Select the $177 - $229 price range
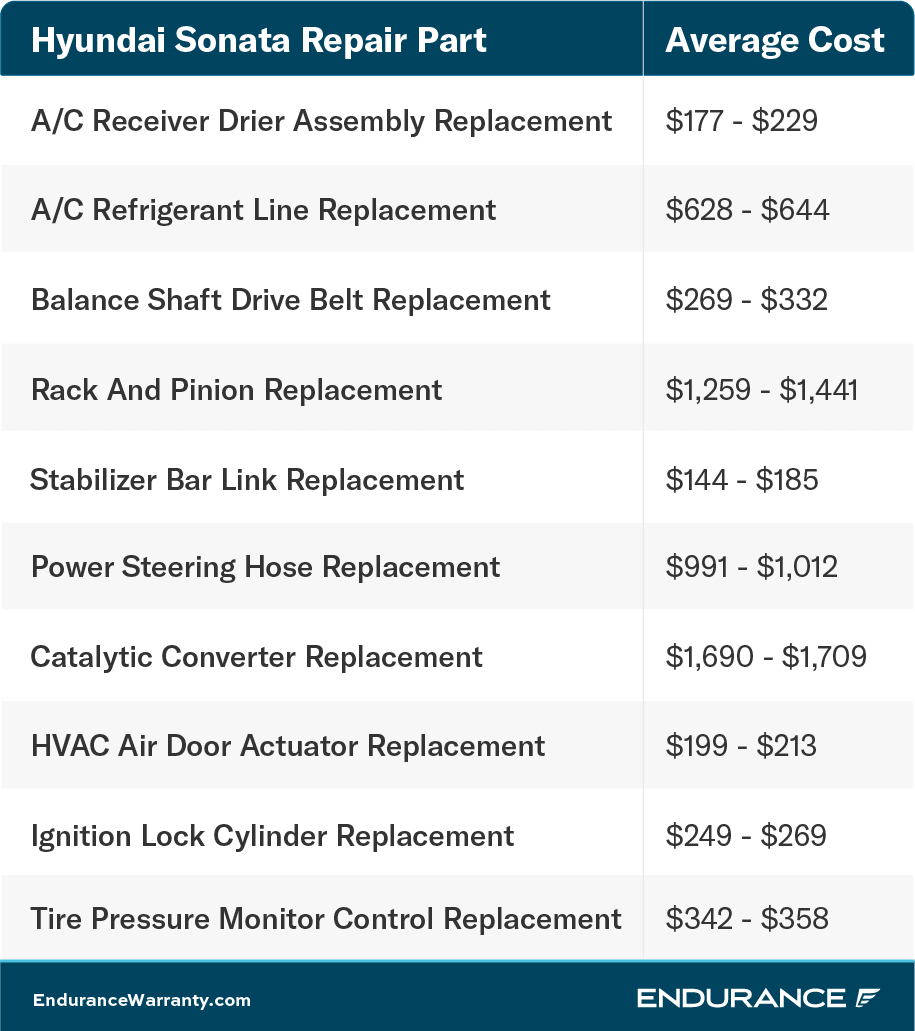 [x=741, y=121]
